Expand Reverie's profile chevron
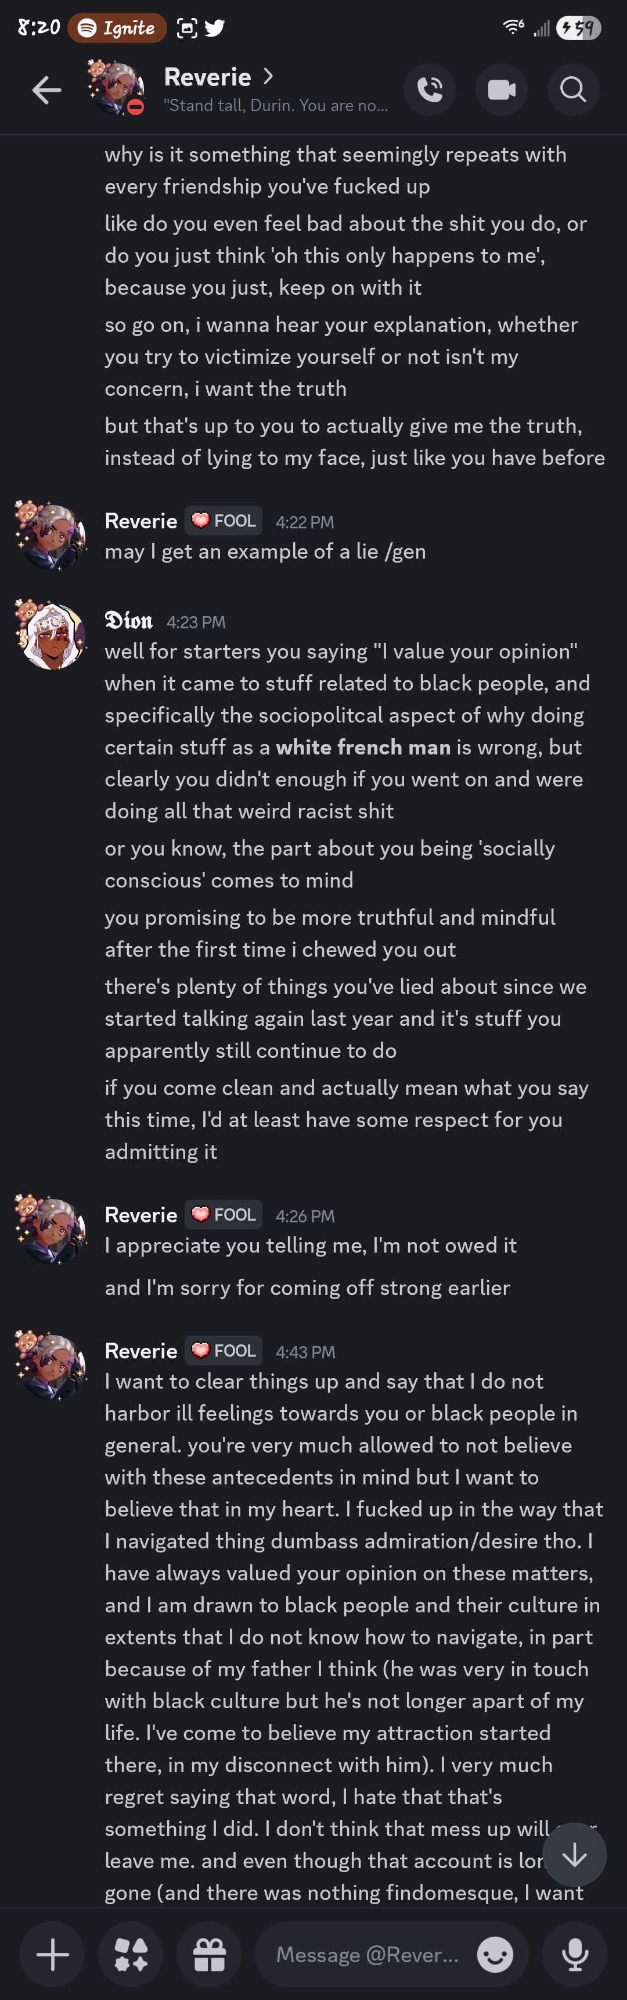627x2000 pixels. click(268, 76)
